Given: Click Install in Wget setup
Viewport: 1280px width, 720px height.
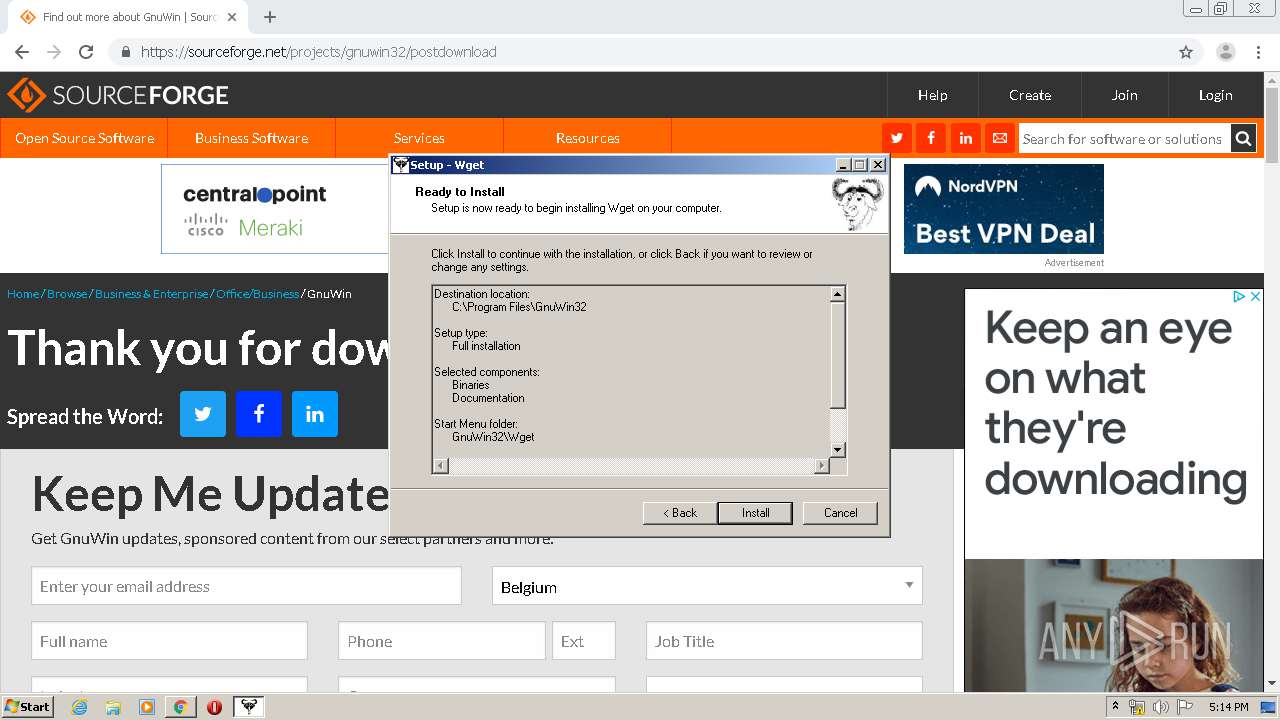Looking at the screenshot, I should pyautogui.click(x=755, y=513).
